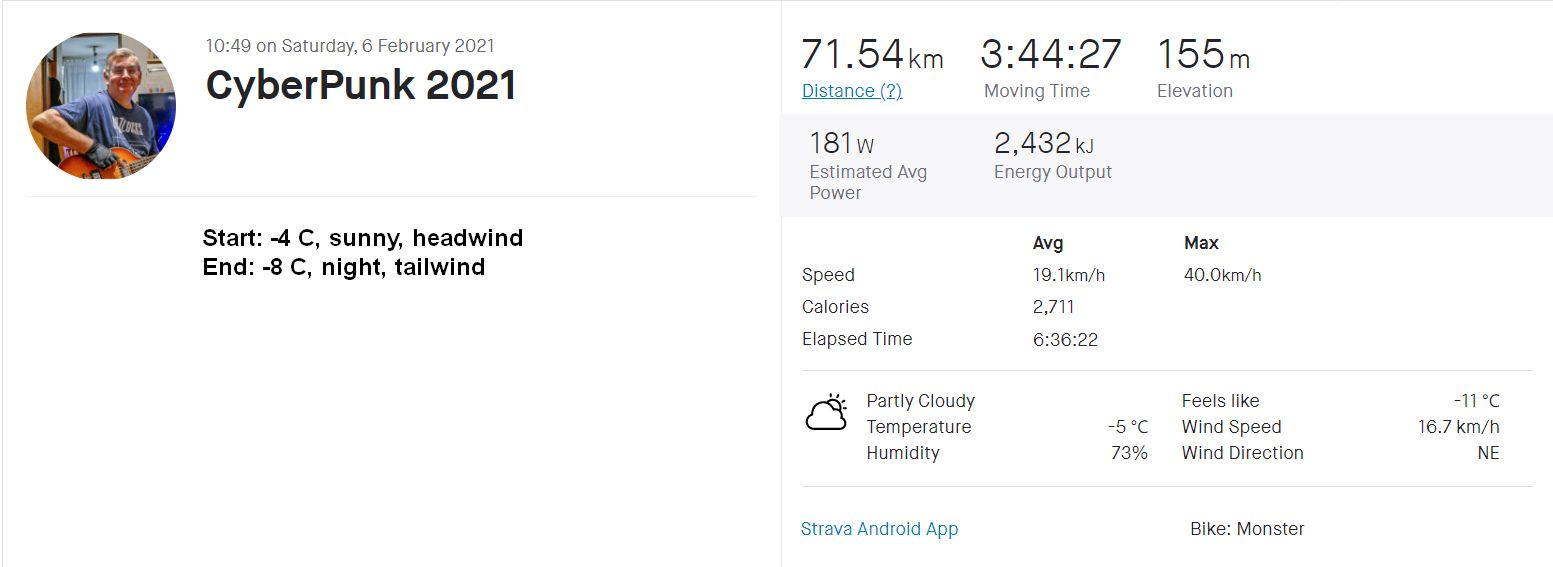Image resolution: width=1553 pixels, height=567 pixels.
Task: Click the 40.0km/h max speed value
Action: 1222,275
